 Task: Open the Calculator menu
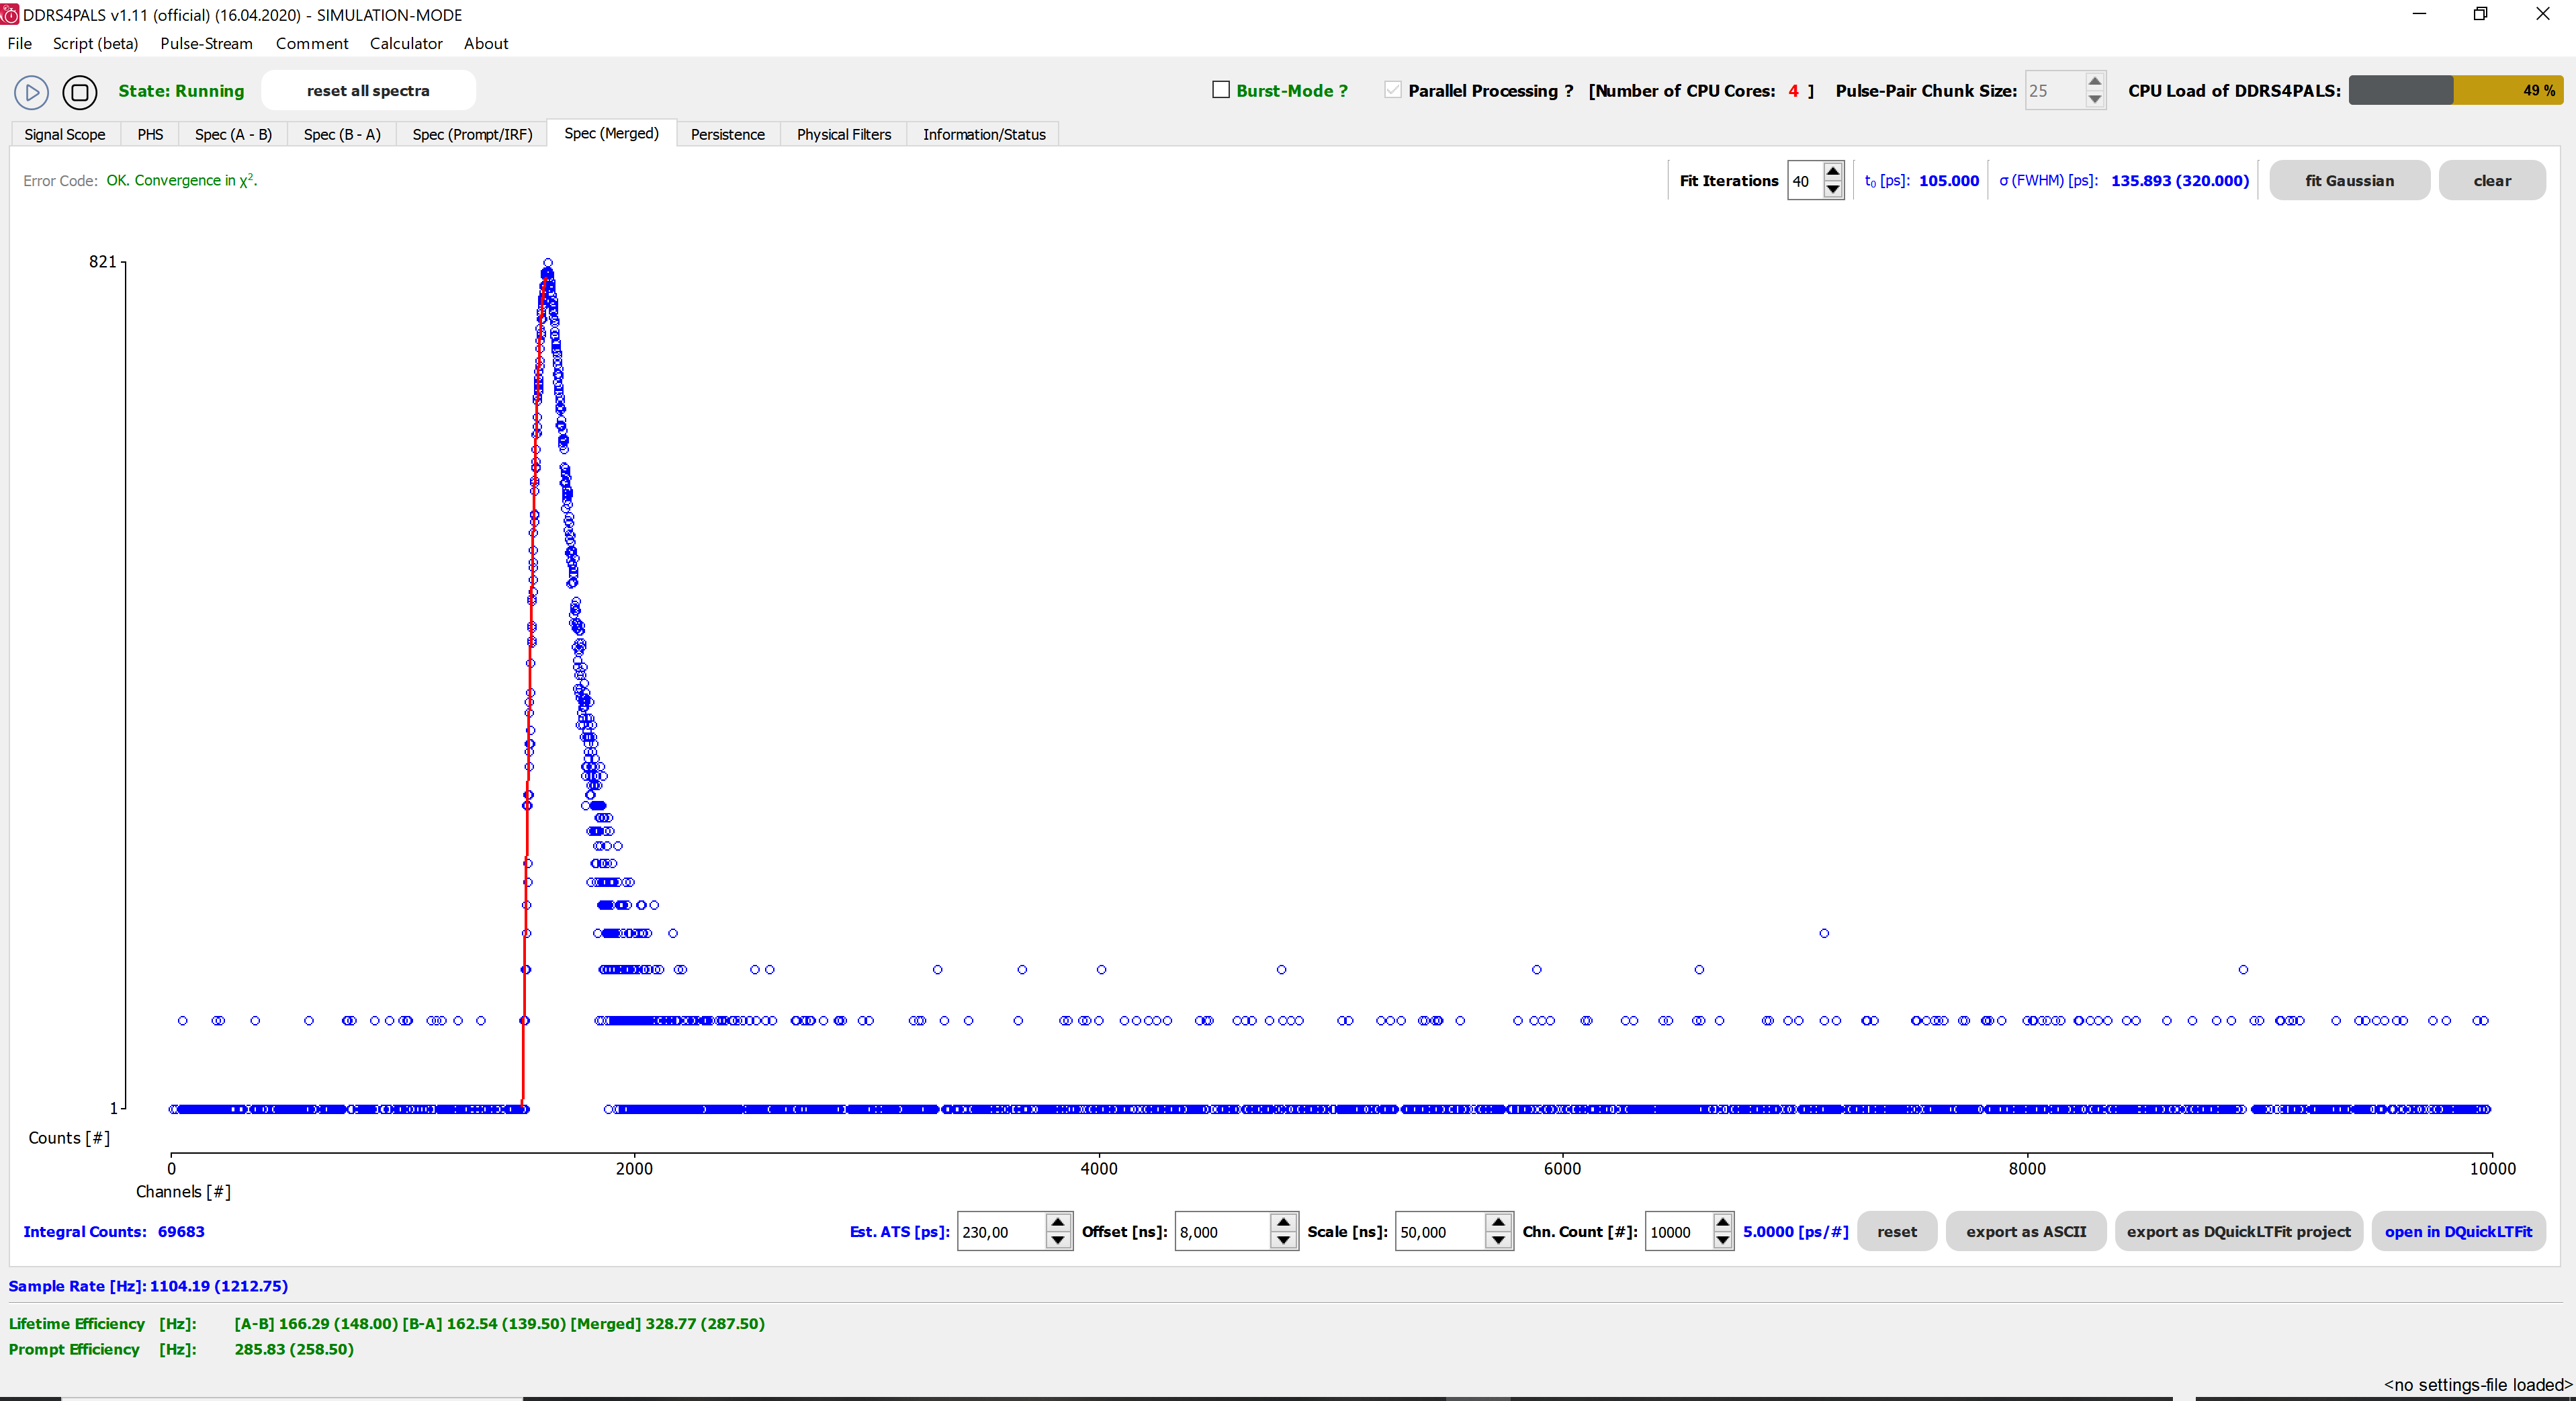click(406, 43)
